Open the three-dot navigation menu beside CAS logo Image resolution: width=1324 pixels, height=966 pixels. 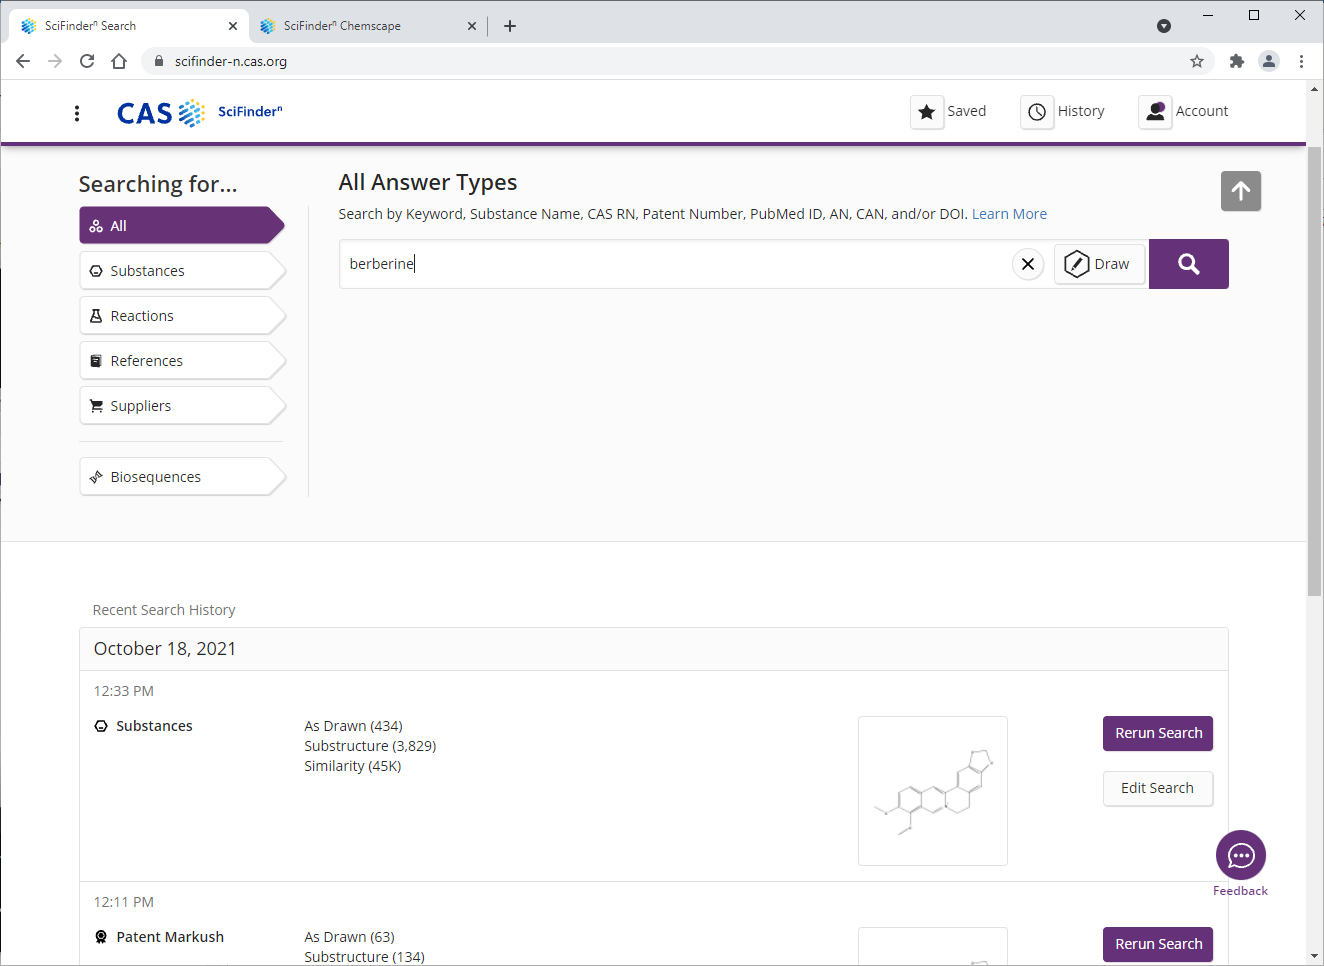[x=77, y=112]
